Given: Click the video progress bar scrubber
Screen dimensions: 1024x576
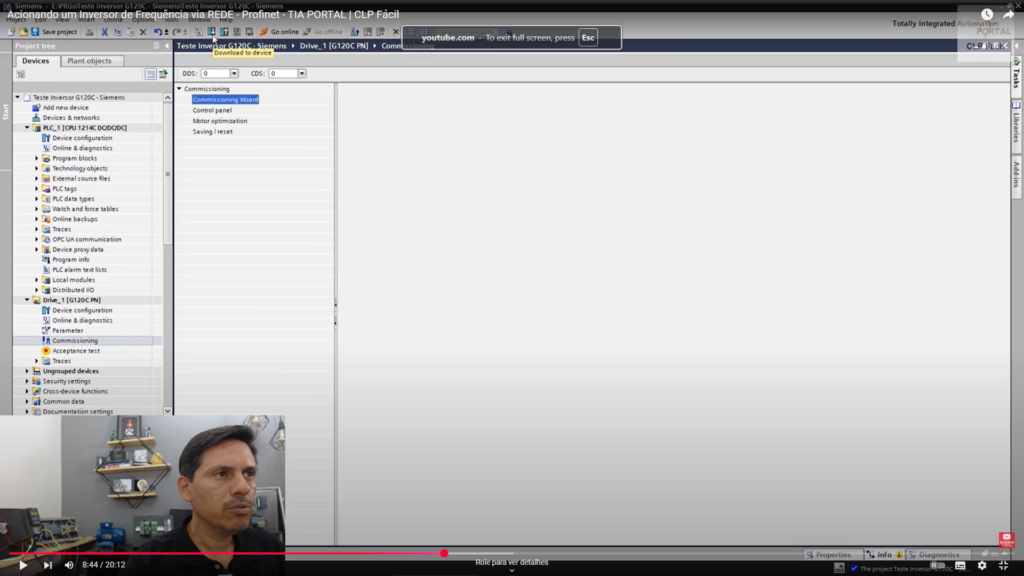Looking at the screenshot, I should [444, 554].
